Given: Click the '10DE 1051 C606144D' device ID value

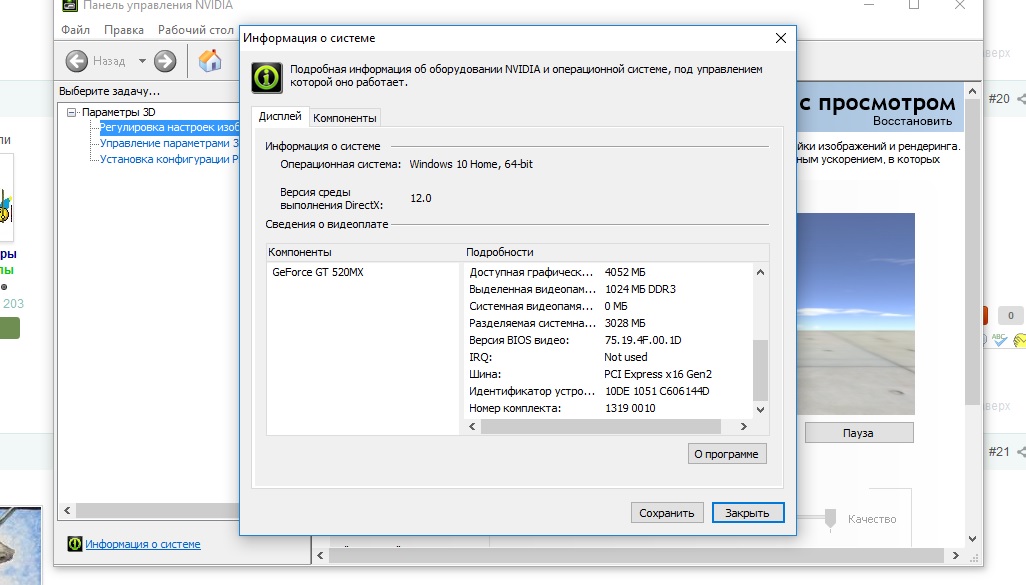Looking at the screenshot, I should point(657,391).
